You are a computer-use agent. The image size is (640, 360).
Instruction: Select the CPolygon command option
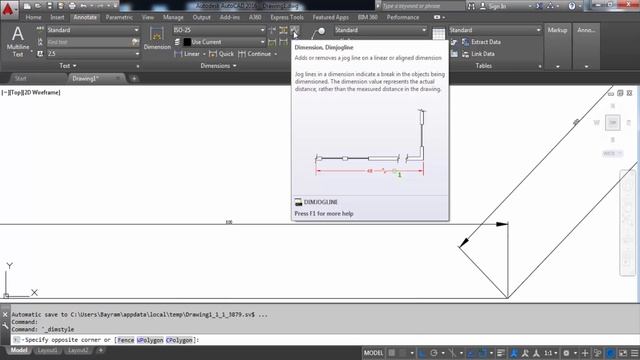(179, 340)
